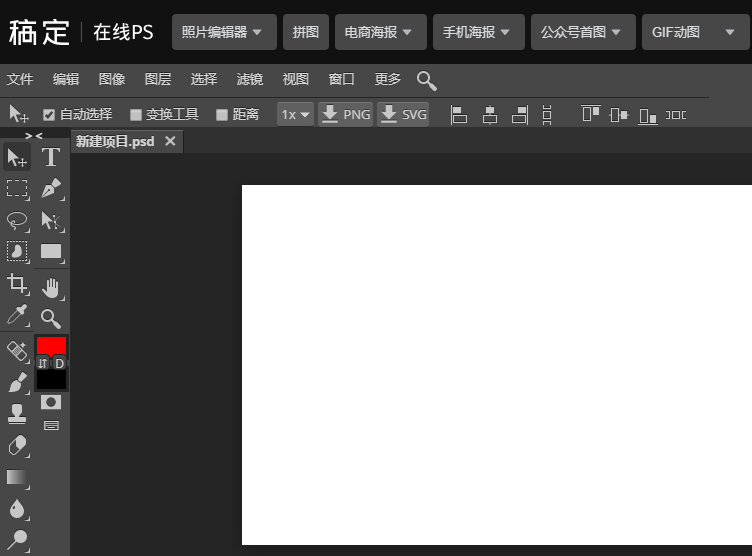Export as SVG button
This screenshot has width=752, height=556.
(x=403, y=115)
